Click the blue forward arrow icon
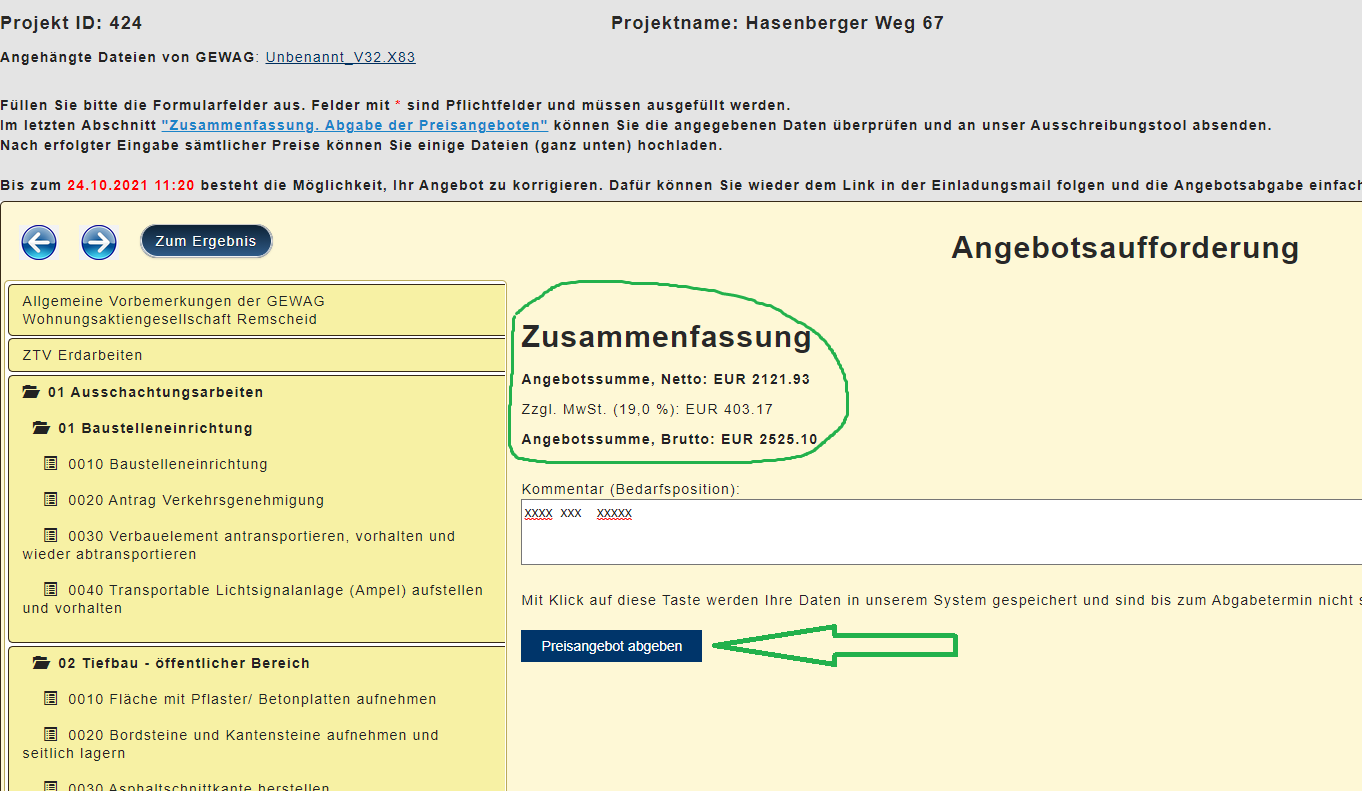The height and width of the screenshot is (791, 1362). [99, 242]
